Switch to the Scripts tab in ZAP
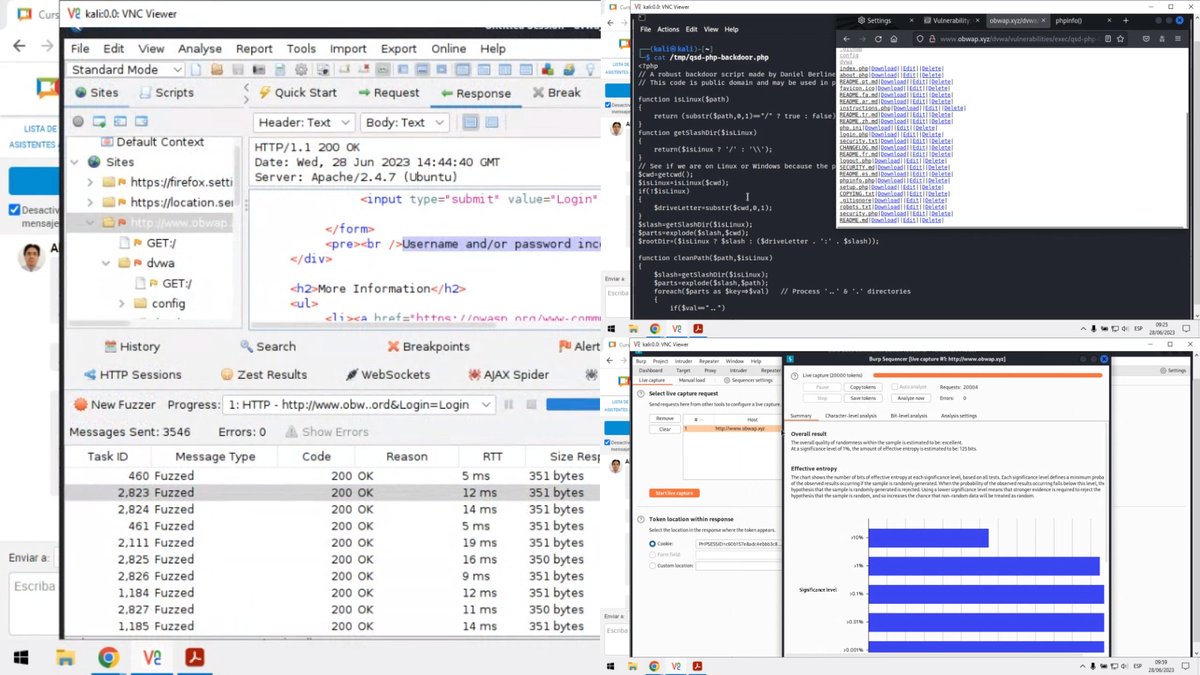Screen dimensions: 1200x675 tap(165, 92)
